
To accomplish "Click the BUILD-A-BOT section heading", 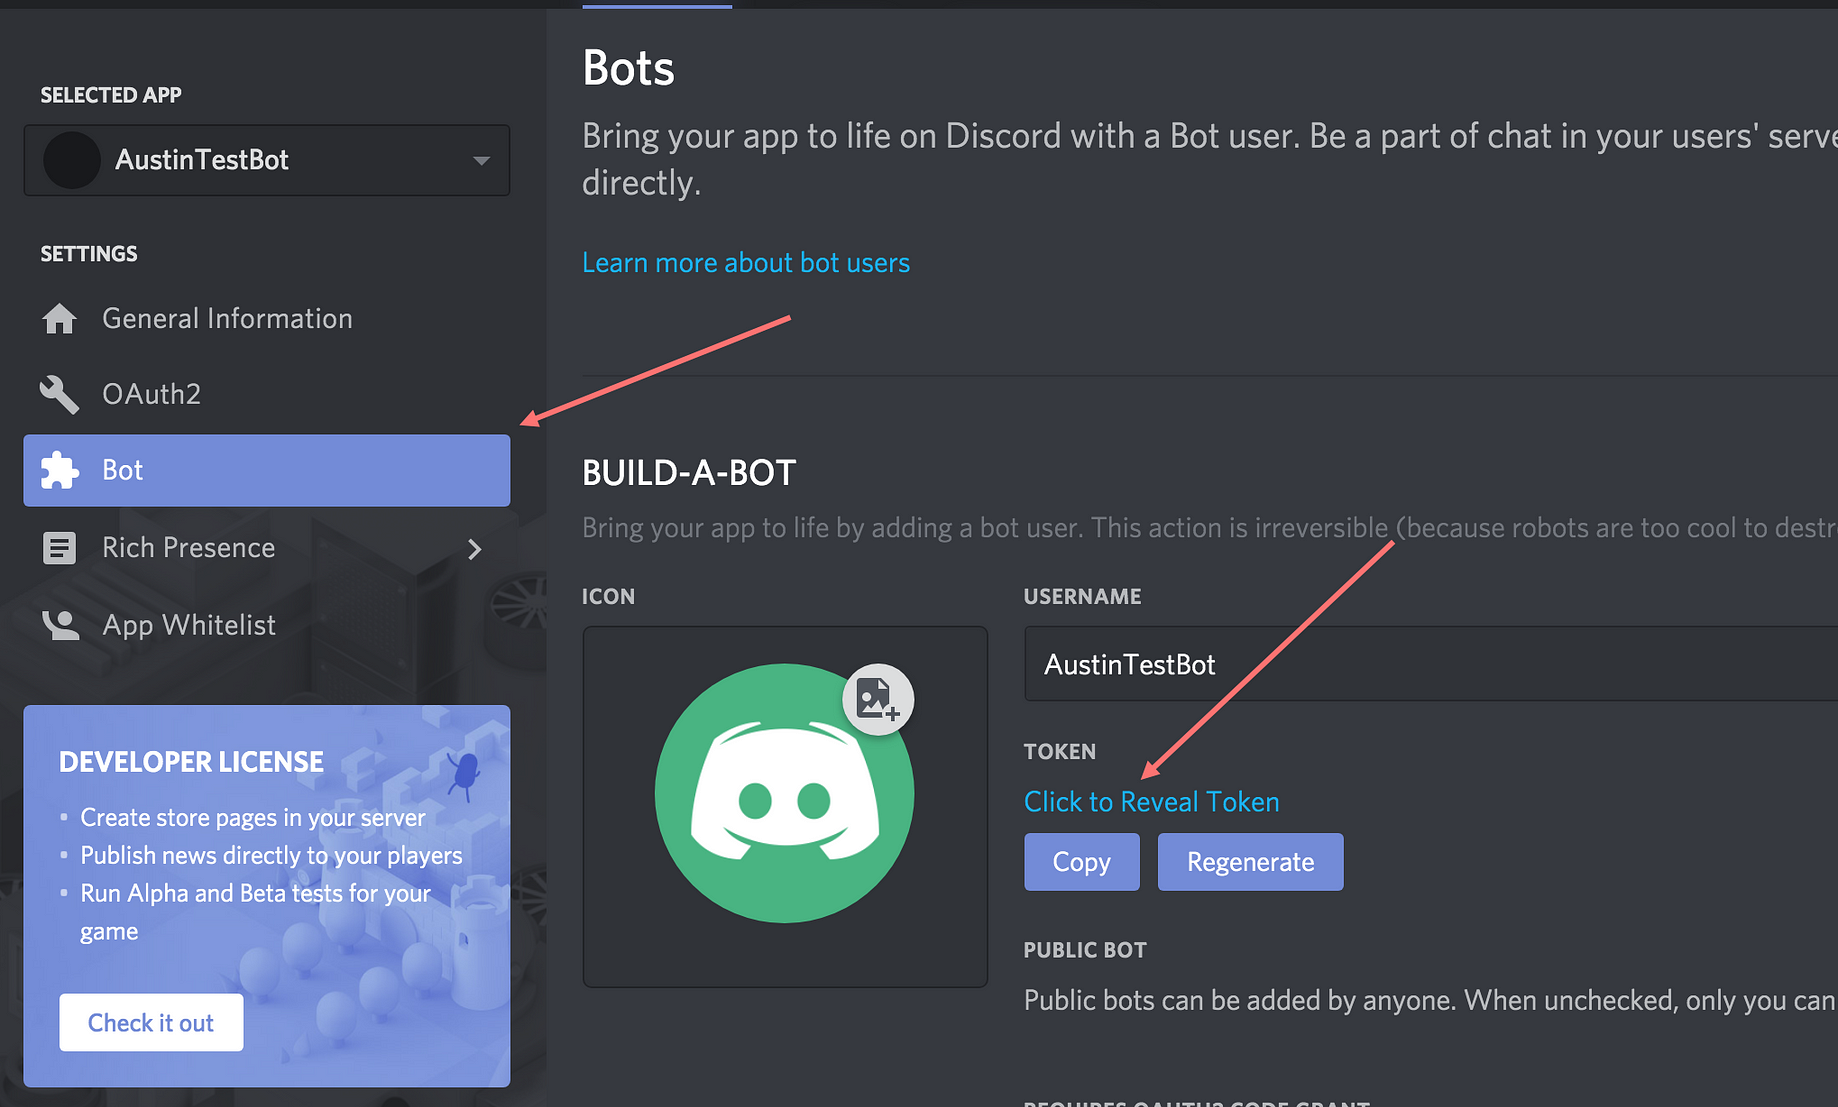I will pyautogui.click(x=689, y=473).
